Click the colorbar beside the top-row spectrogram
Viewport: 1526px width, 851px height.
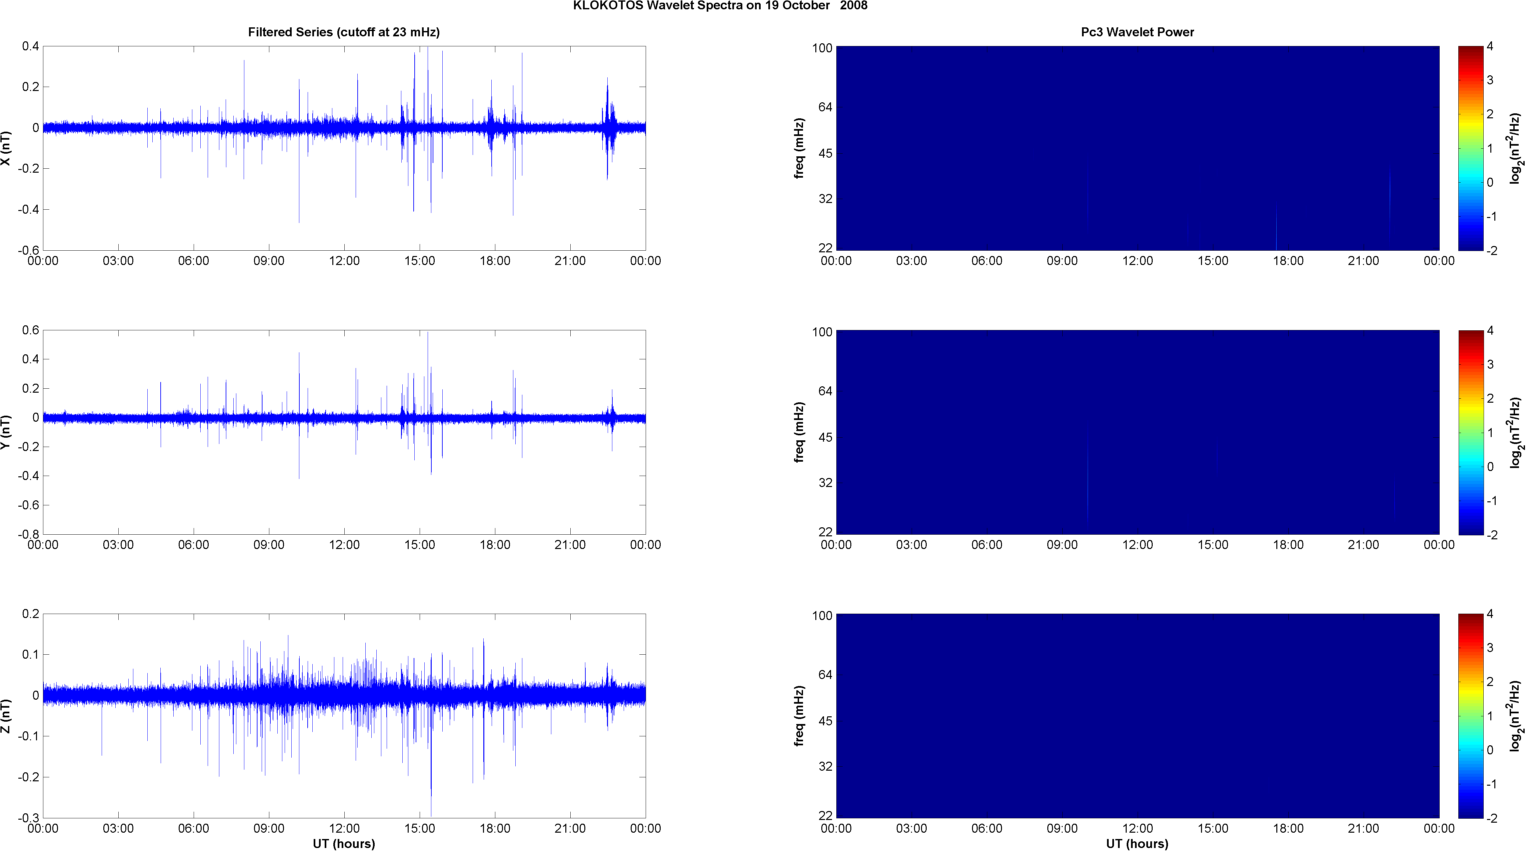tap(1470, 148)
